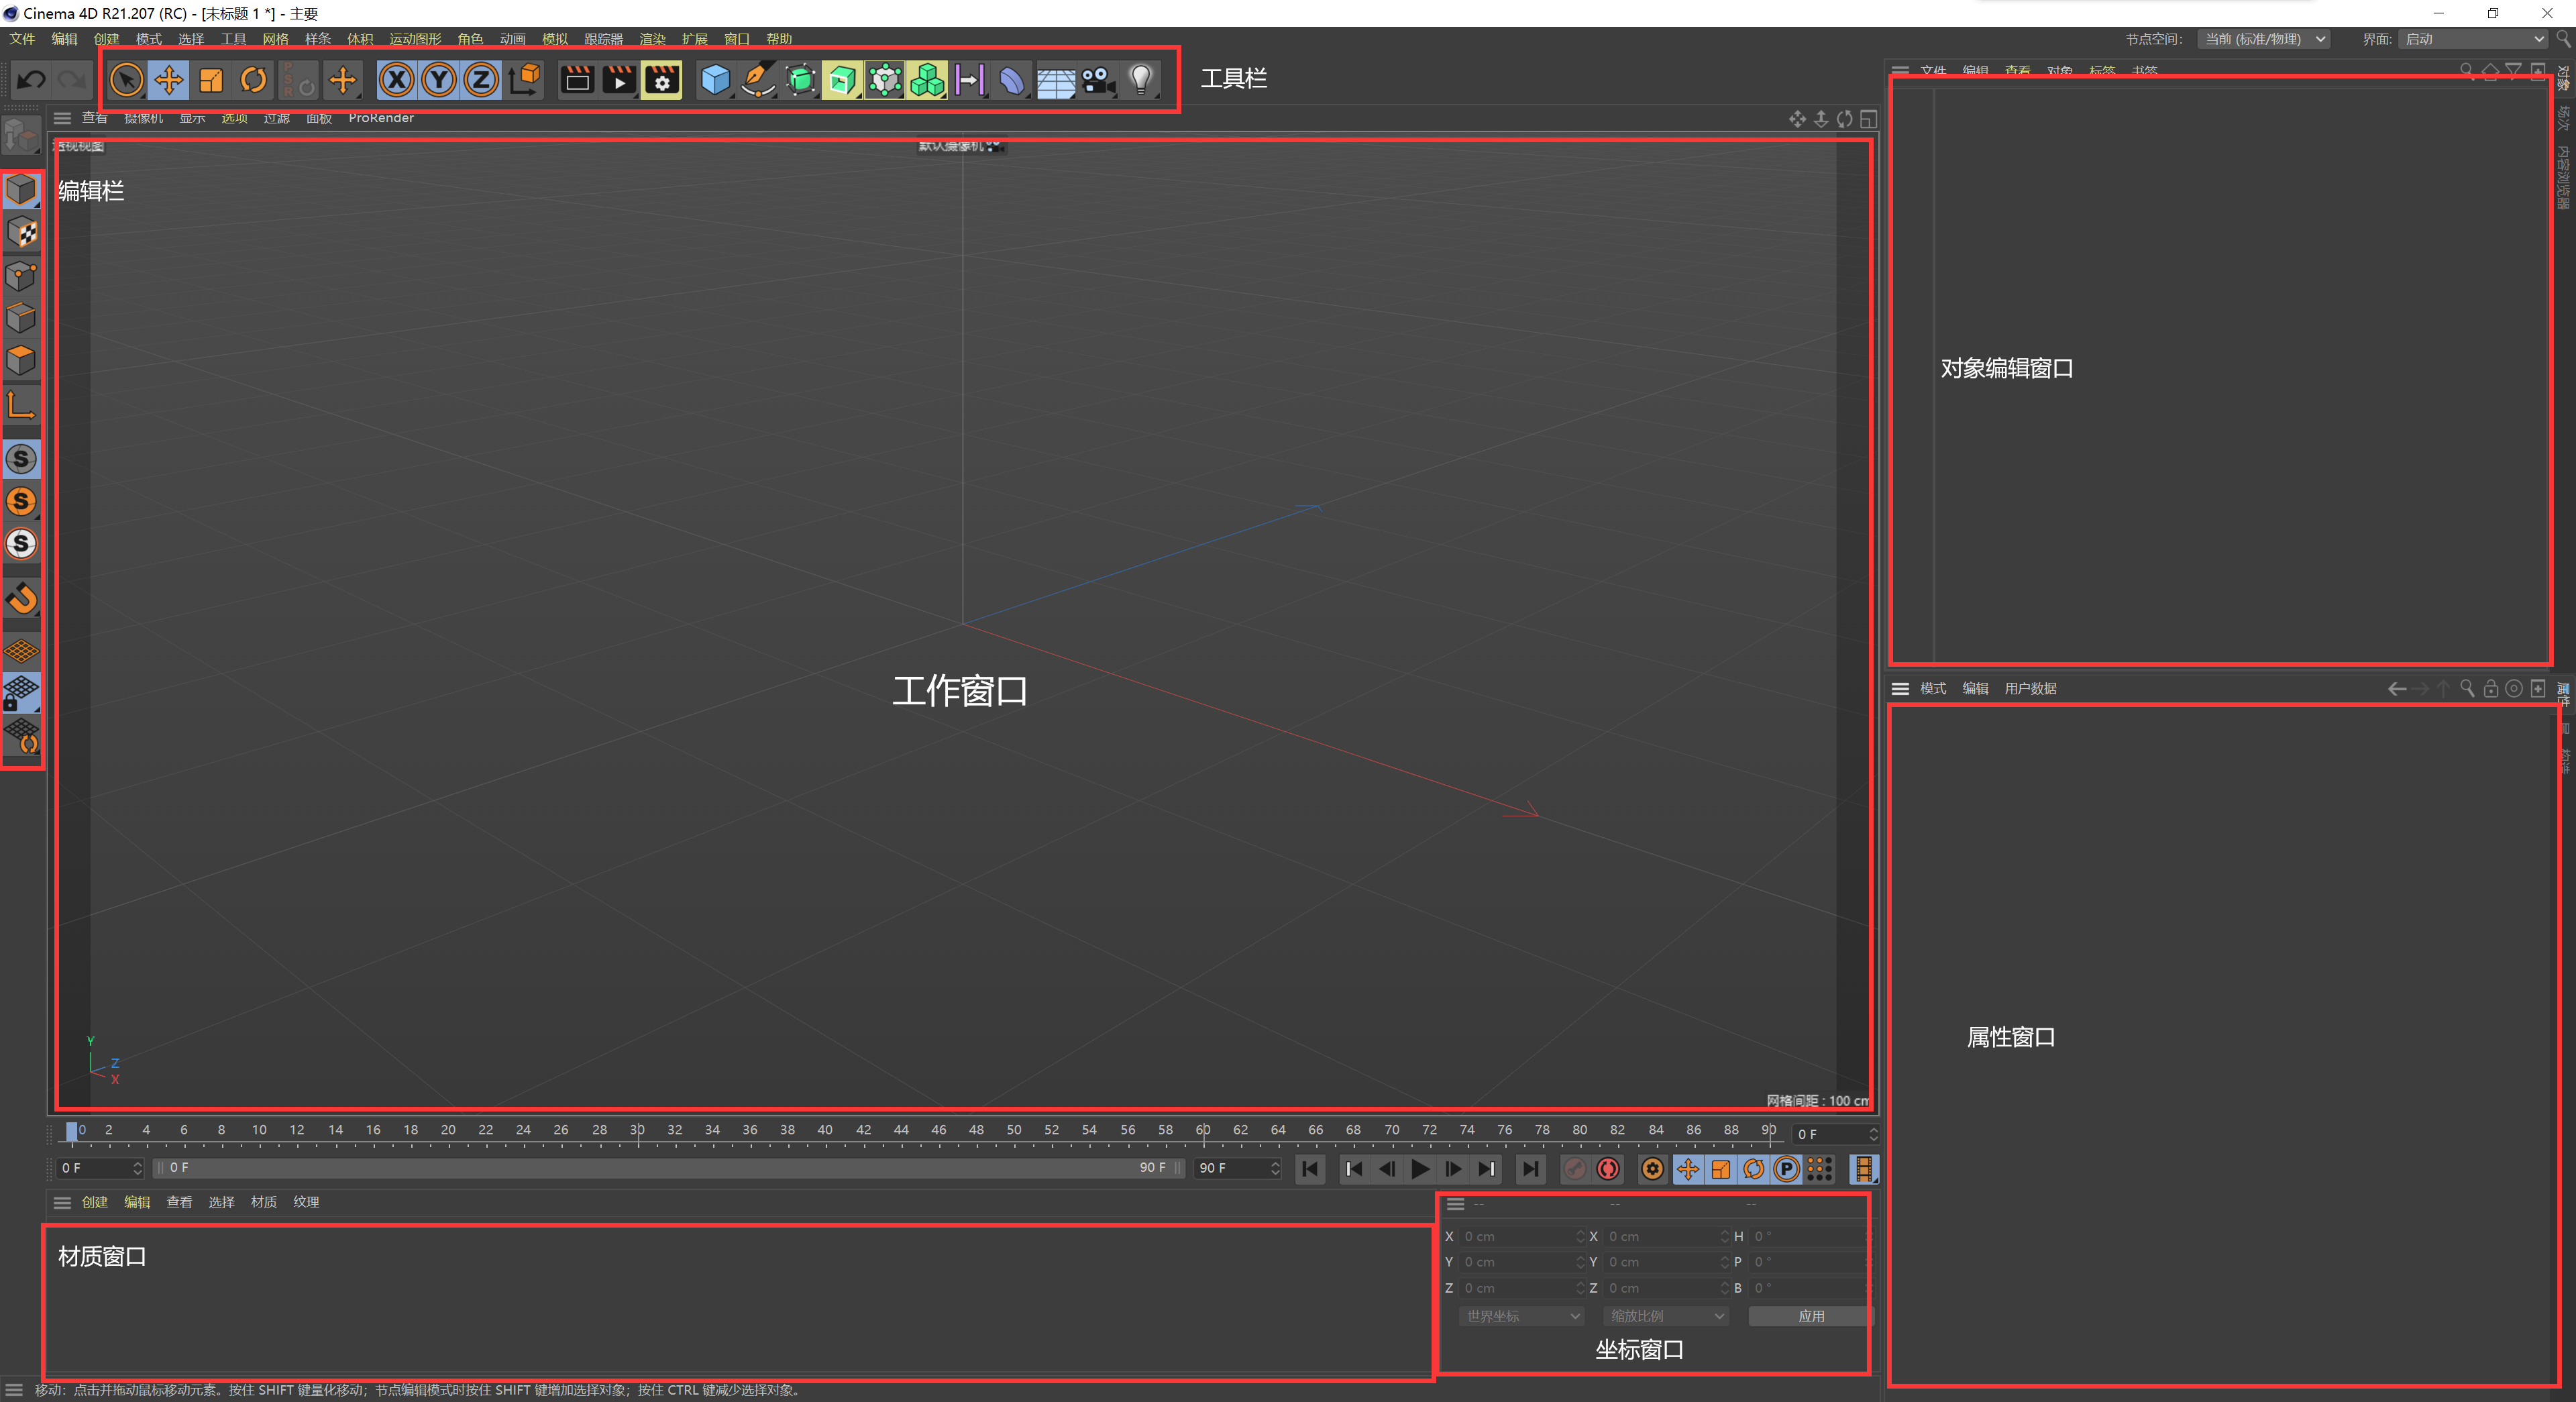This screenshot has height=1402, width=2576.
Task: Select the spline Pen tool icon
Action: tap(758, 80)
